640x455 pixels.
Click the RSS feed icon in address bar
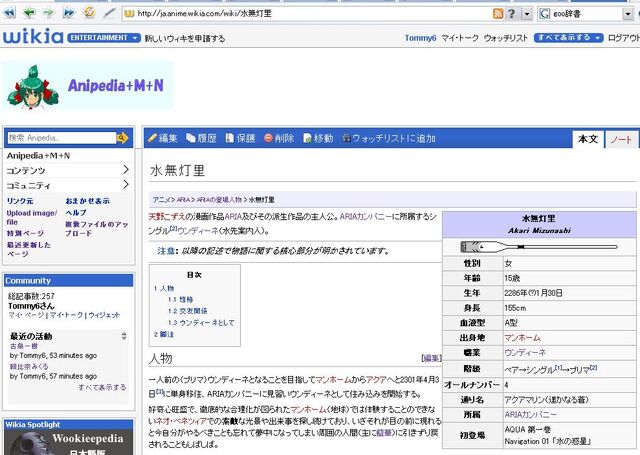point(498,14)
